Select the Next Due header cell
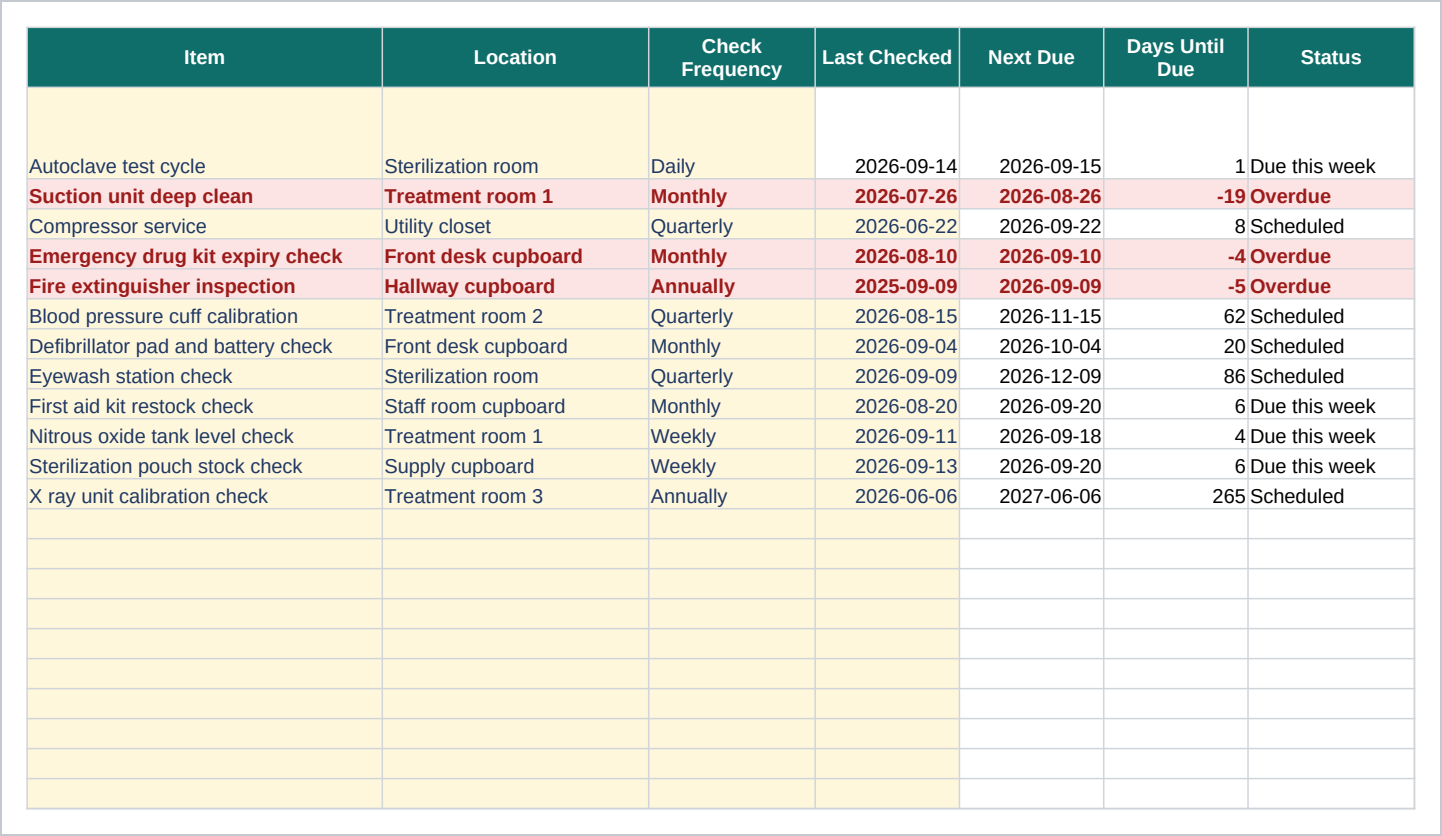 (1031, 58)
